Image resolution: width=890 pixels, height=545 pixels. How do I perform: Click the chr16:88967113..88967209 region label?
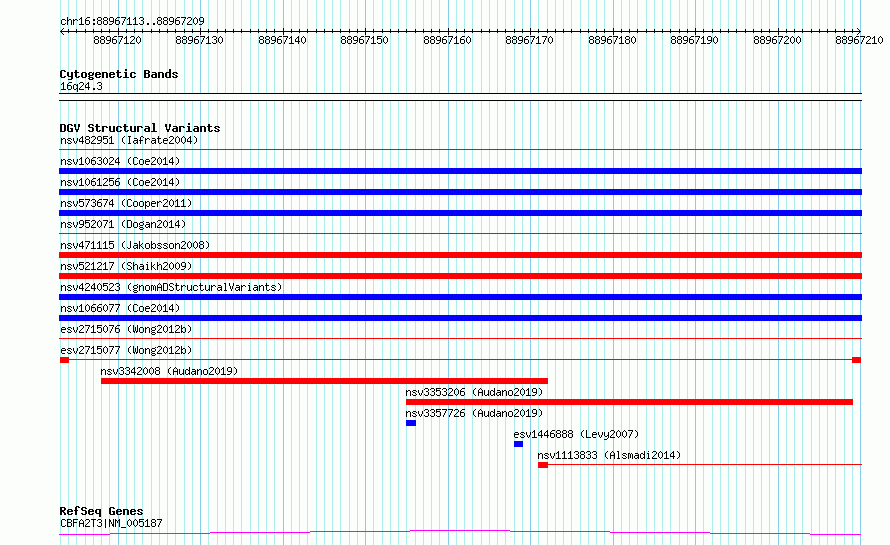[132, 21]
